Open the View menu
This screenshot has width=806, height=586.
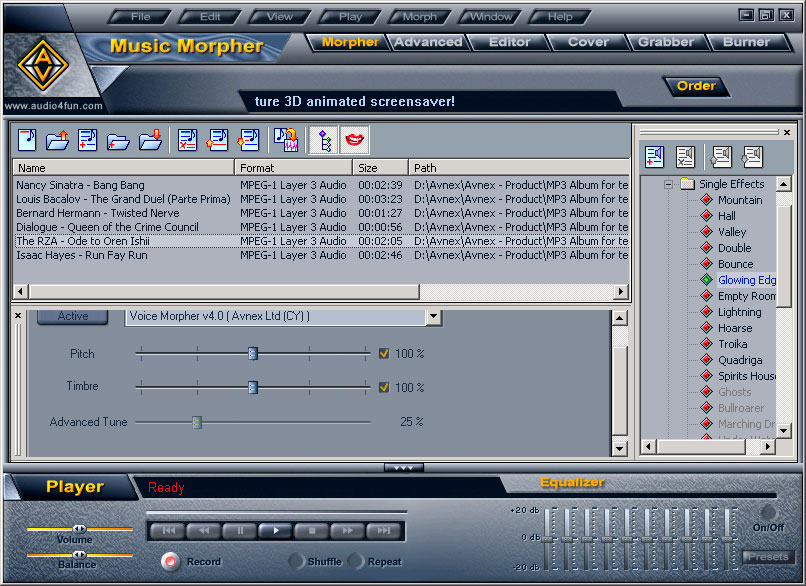279,17
